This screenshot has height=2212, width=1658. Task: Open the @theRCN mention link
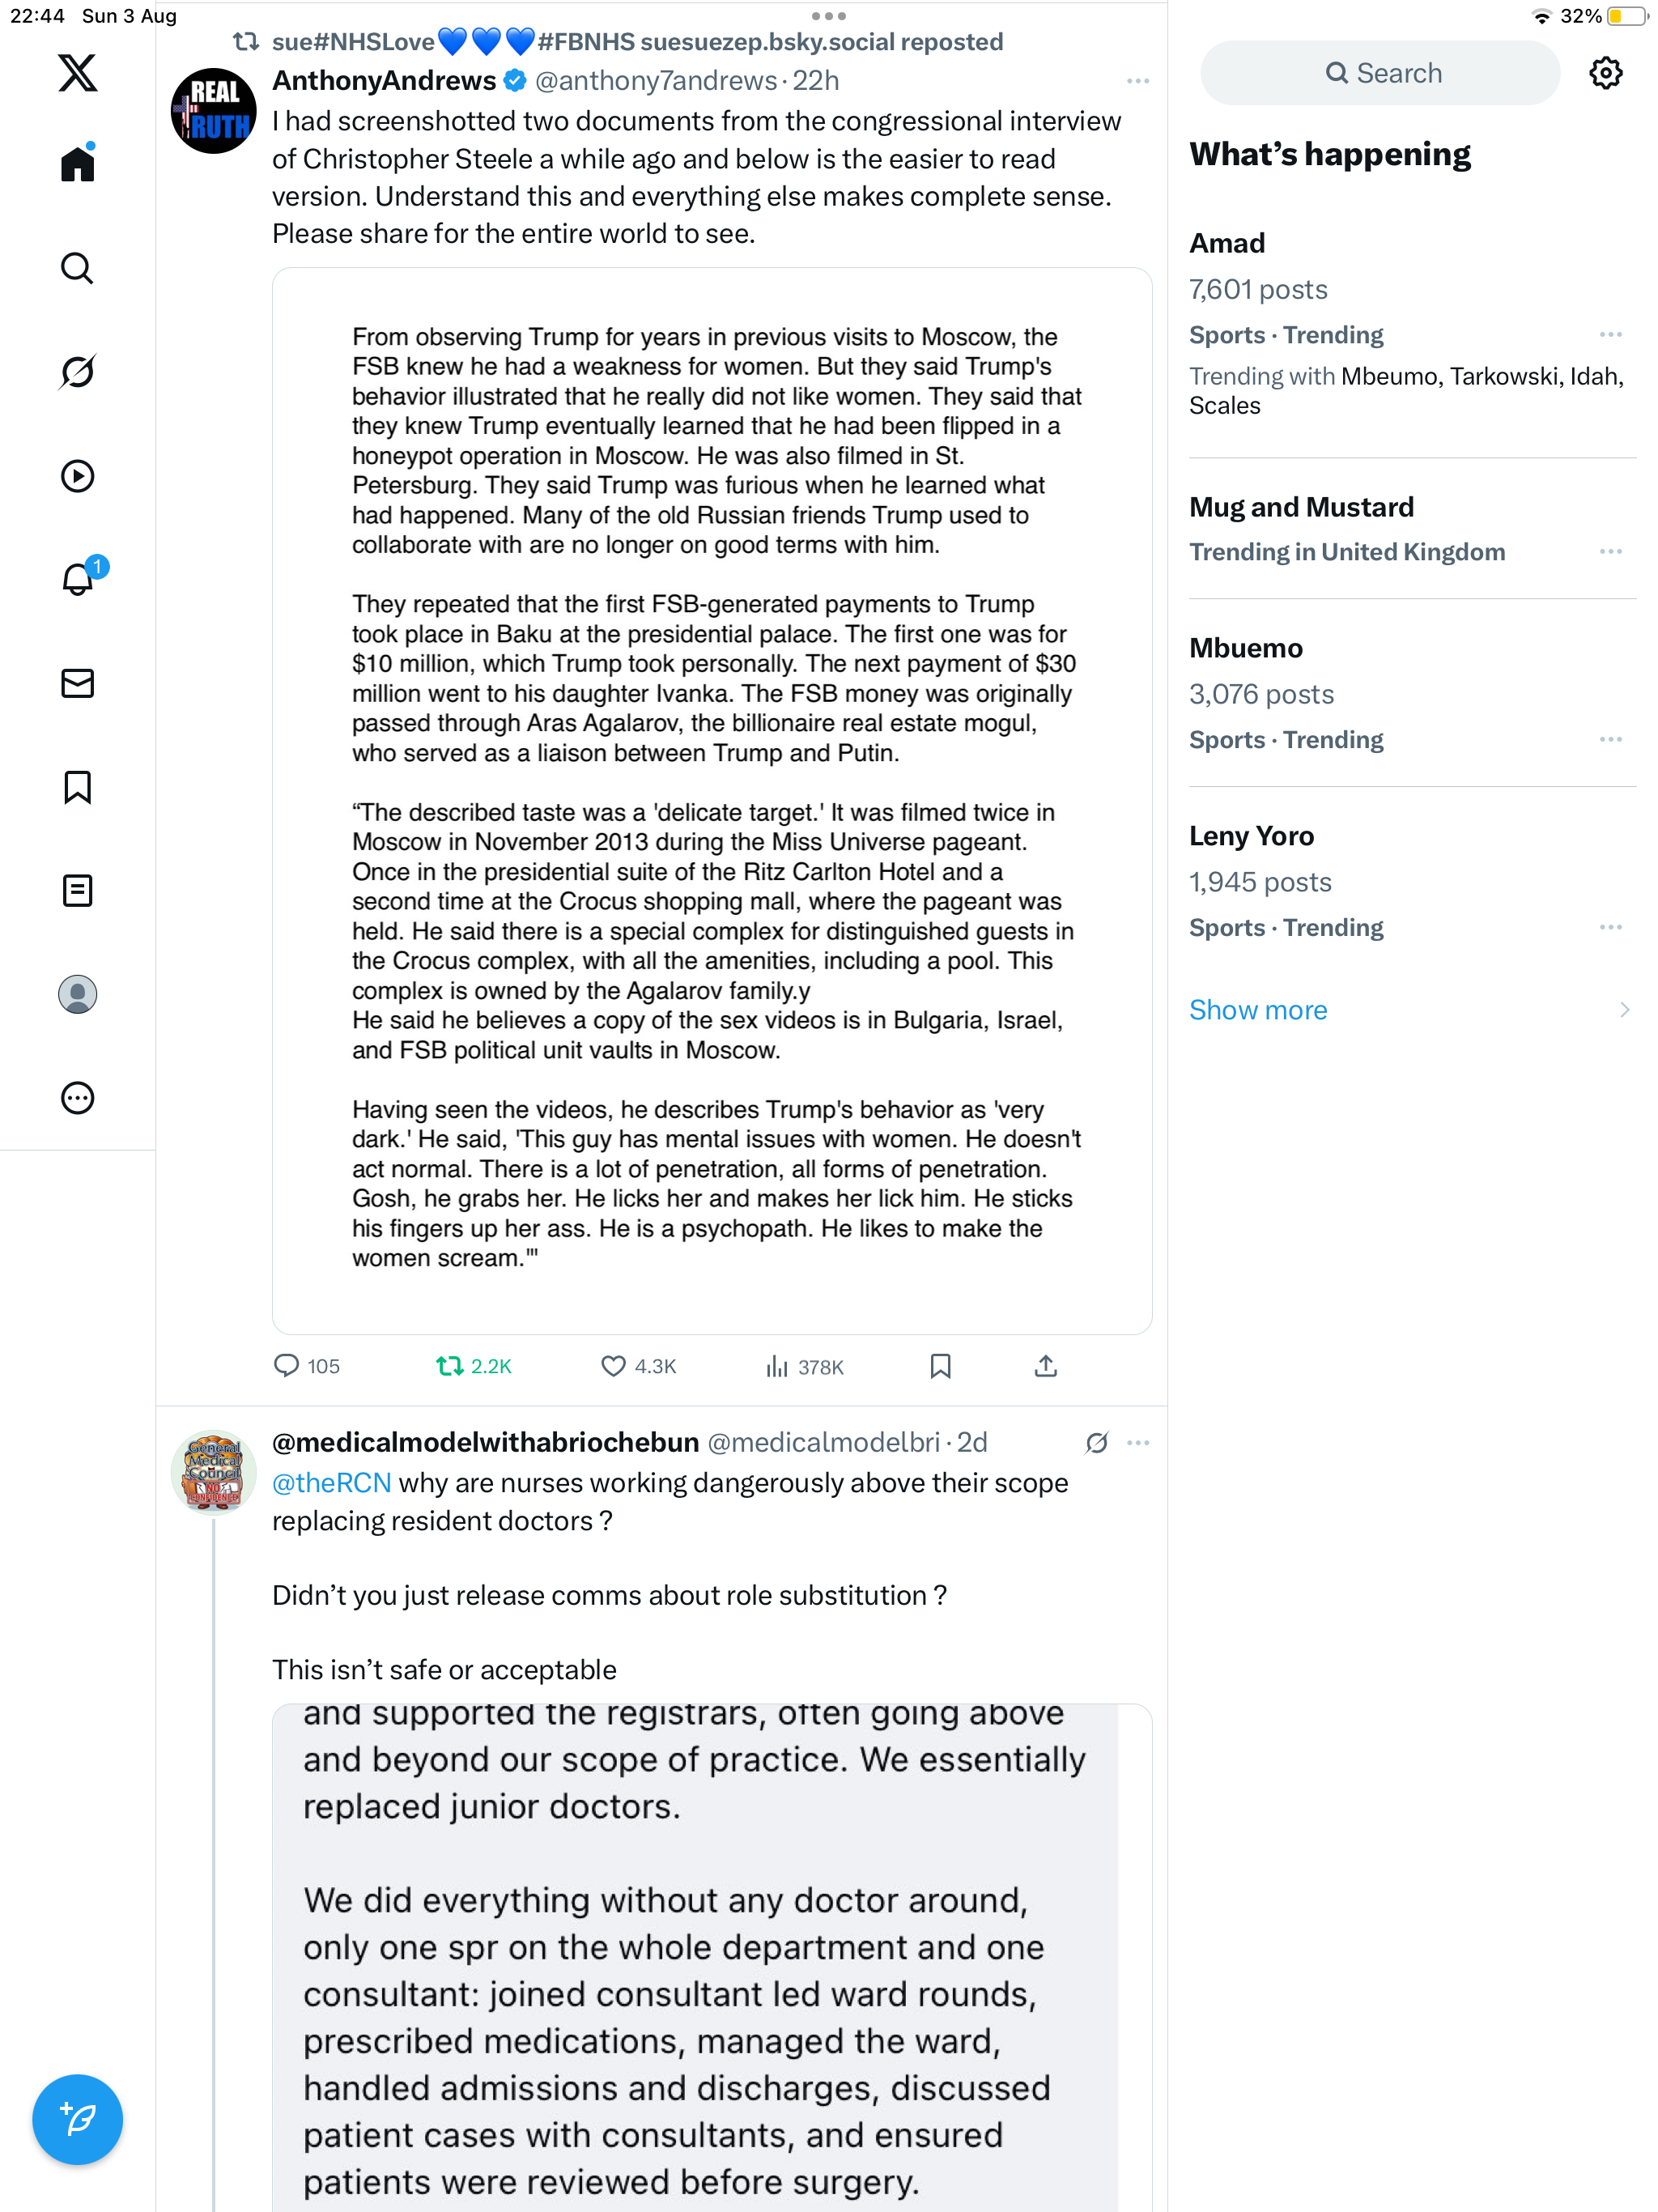pos(331,1483)
